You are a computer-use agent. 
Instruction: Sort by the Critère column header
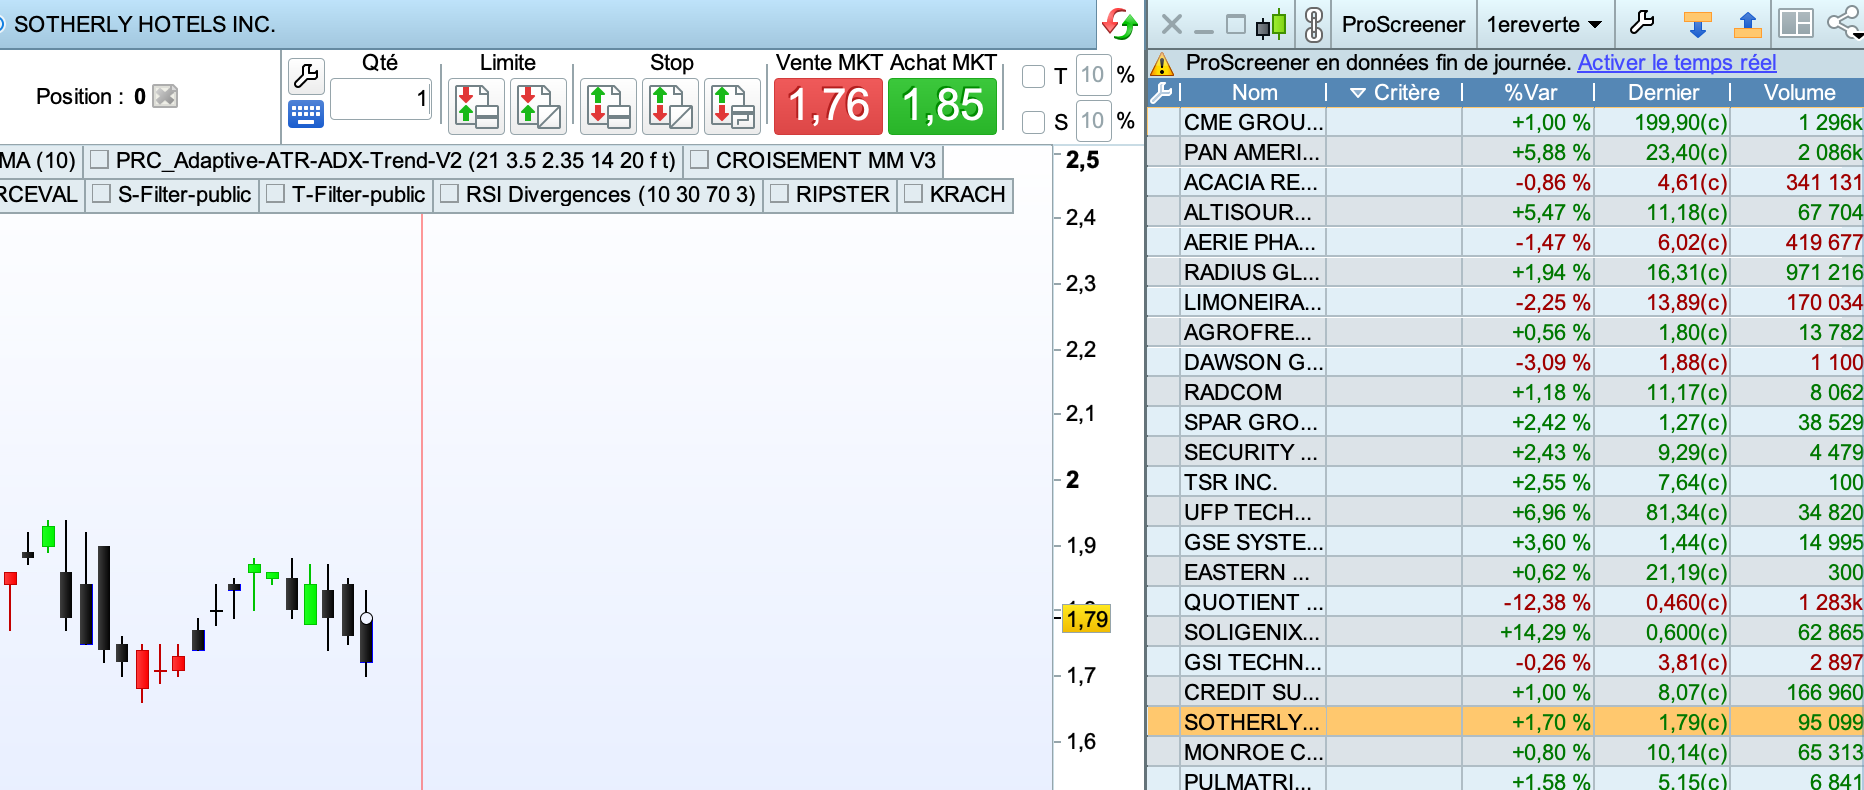click(1394, 93)
